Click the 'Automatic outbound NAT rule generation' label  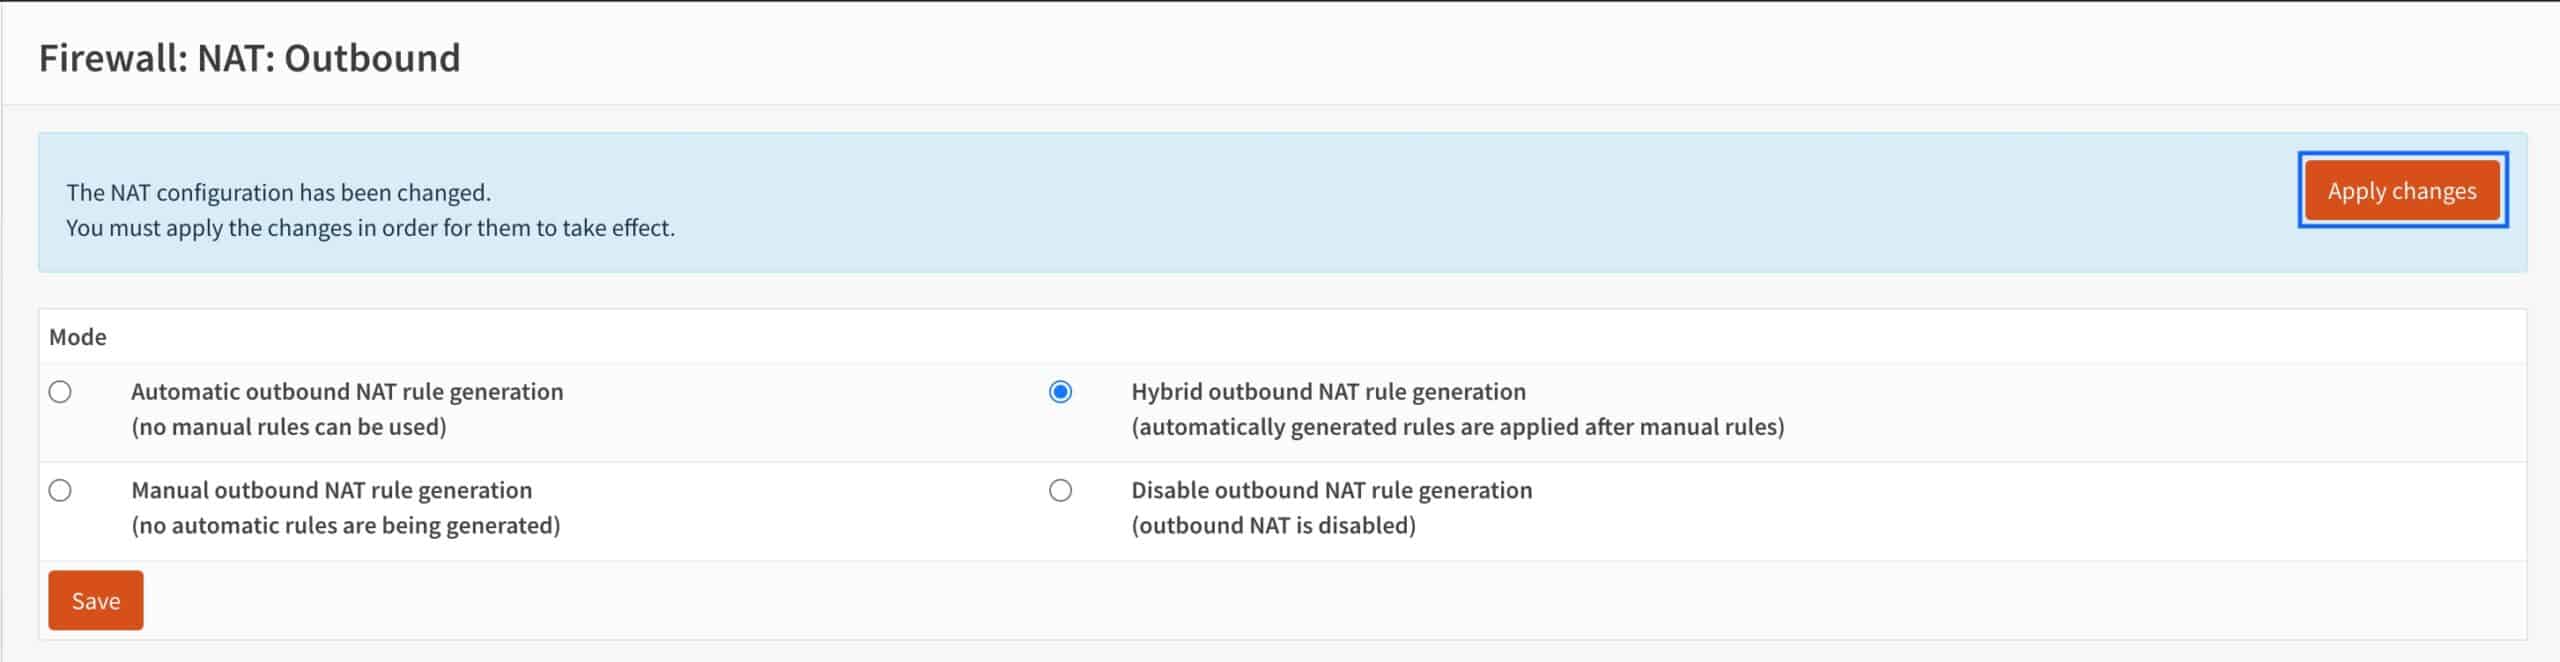[347, 391]
